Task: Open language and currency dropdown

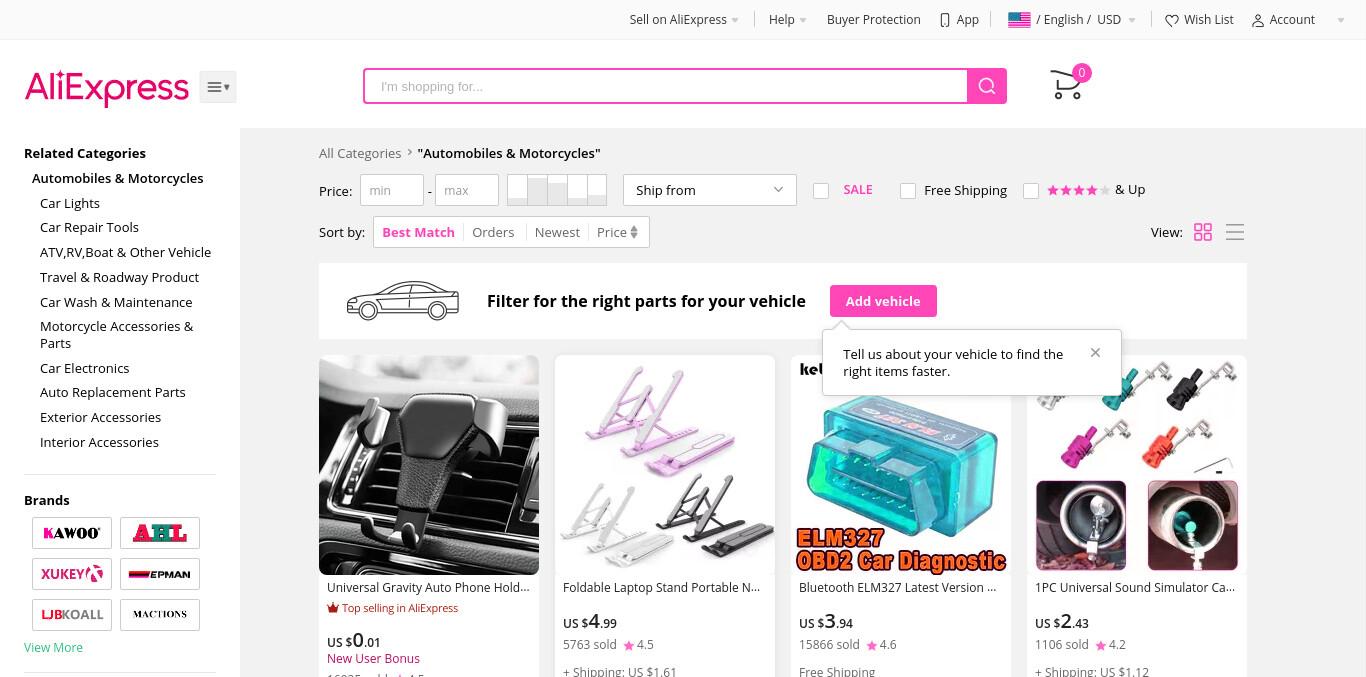Action: pos(1072,20)
